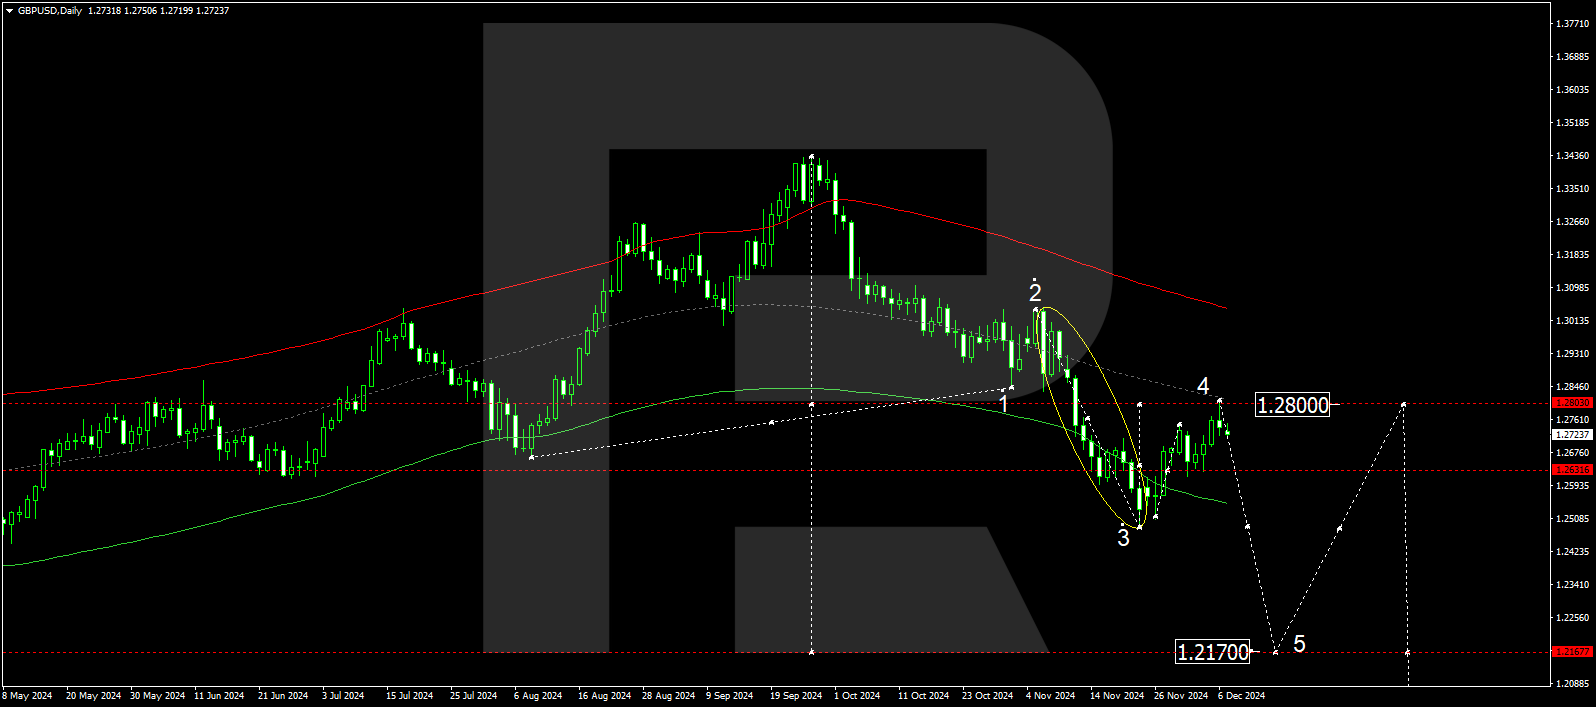Click the red 1.21677 price tag
Viewport: 1596px width, 707px height.
point(1572,652)
